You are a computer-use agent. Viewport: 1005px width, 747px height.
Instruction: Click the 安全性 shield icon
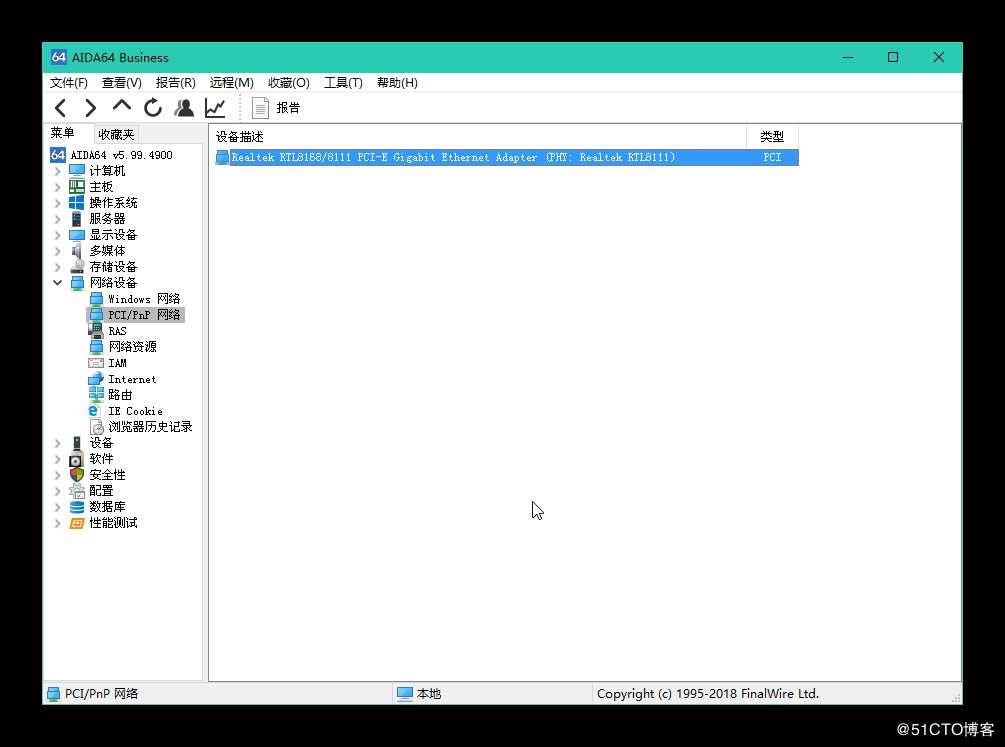pyautogui.click(x=77, y=475)
